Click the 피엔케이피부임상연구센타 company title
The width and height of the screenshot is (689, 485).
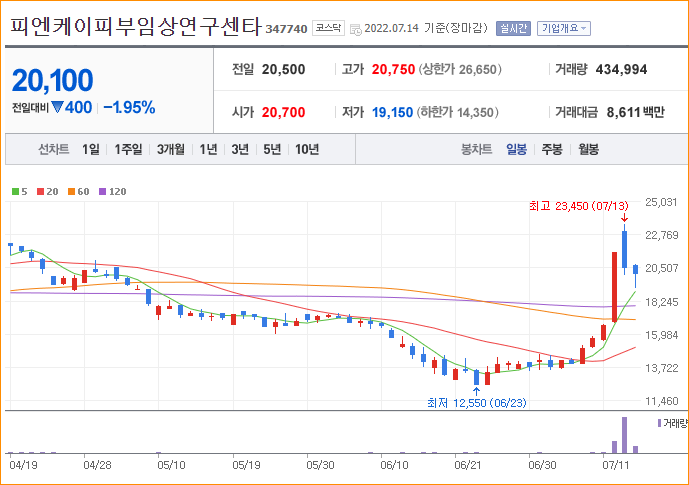(135, 26)
